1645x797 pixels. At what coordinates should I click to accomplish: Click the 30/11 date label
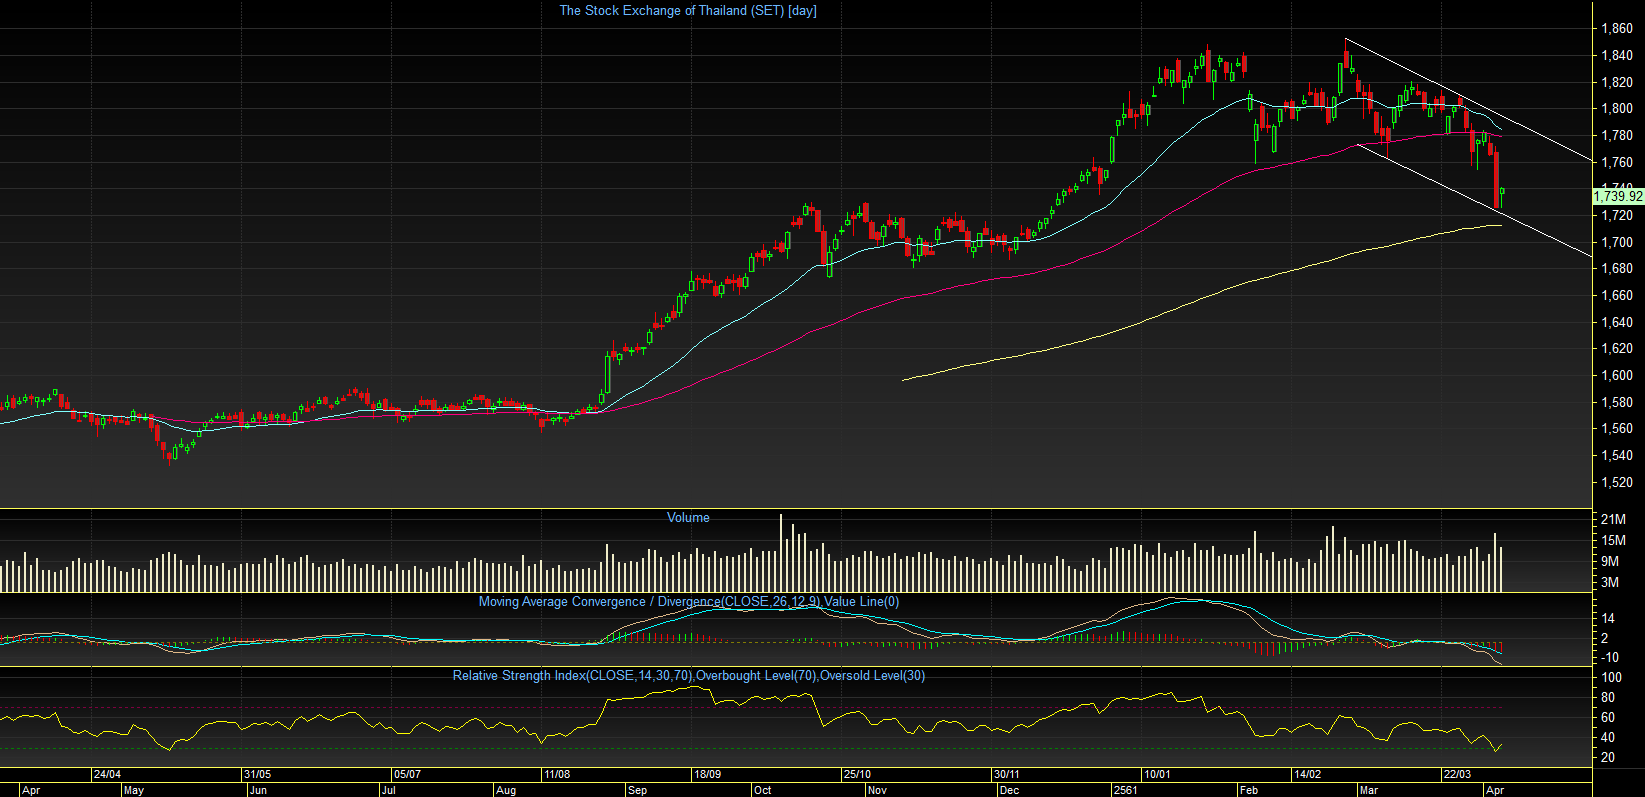1007,775
